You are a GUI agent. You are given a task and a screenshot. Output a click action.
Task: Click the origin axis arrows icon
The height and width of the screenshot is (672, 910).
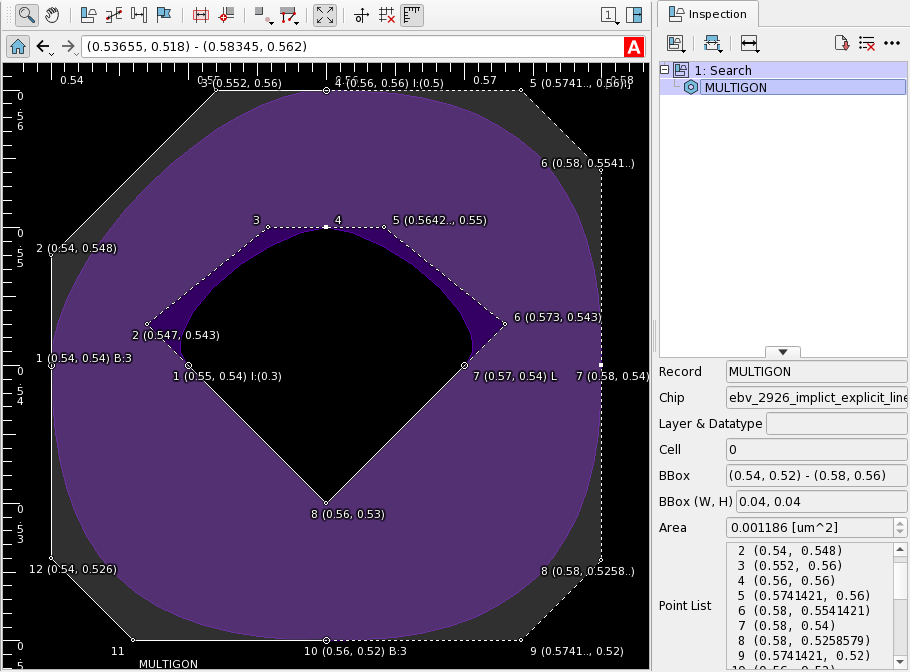[x=362, y=15]
